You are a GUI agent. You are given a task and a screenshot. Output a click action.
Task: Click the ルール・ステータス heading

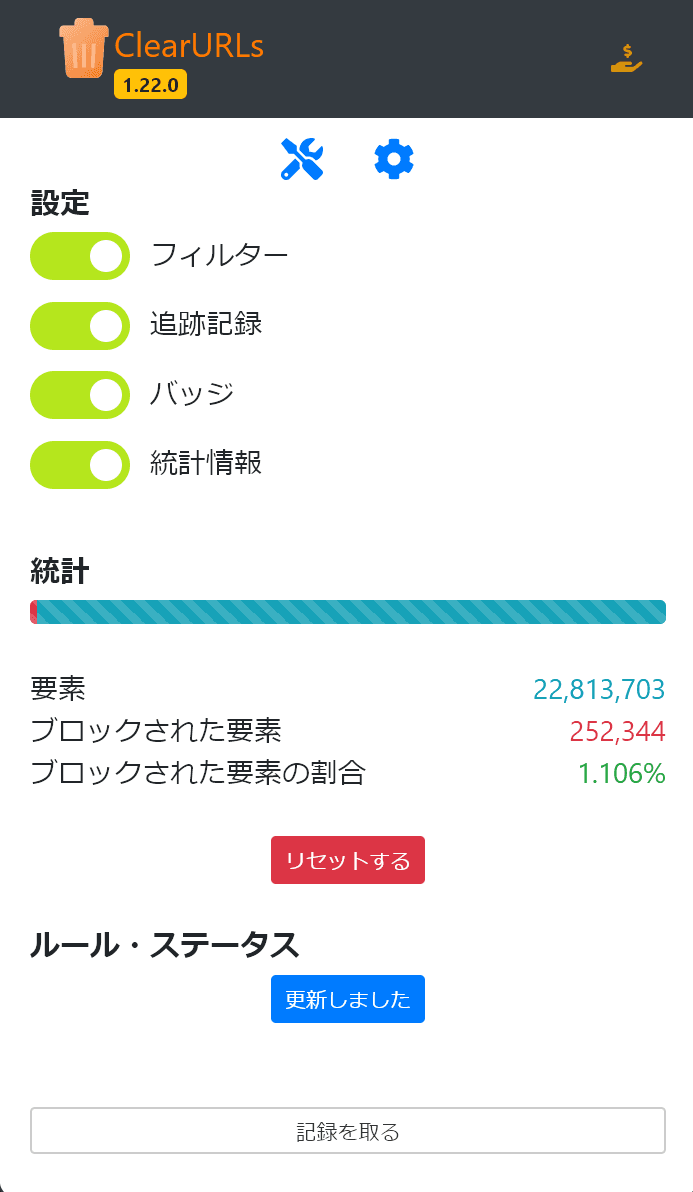[165, 945]
